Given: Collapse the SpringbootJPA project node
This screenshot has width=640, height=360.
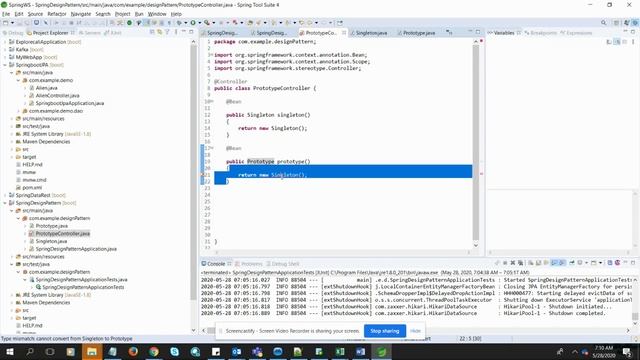Looking at the screenshot, I should (x=5, y=65).
